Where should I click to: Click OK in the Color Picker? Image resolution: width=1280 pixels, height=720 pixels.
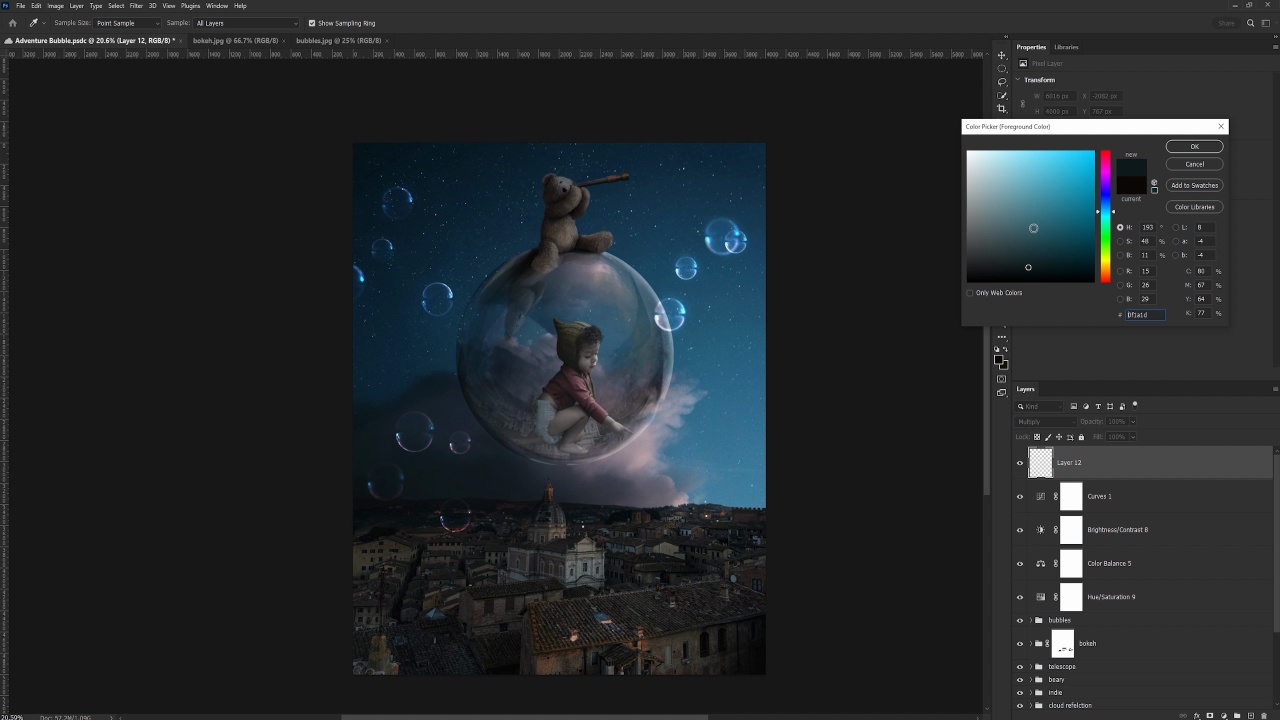pyautogui.click(x=1194, y=147)
